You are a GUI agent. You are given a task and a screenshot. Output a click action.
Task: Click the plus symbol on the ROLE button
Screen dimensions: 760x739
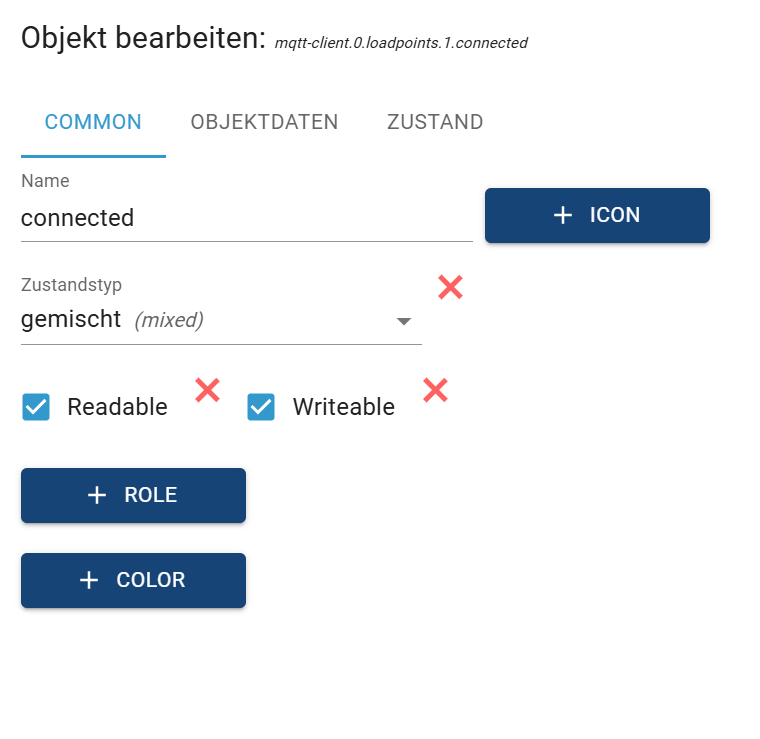(x=97, y=495)
